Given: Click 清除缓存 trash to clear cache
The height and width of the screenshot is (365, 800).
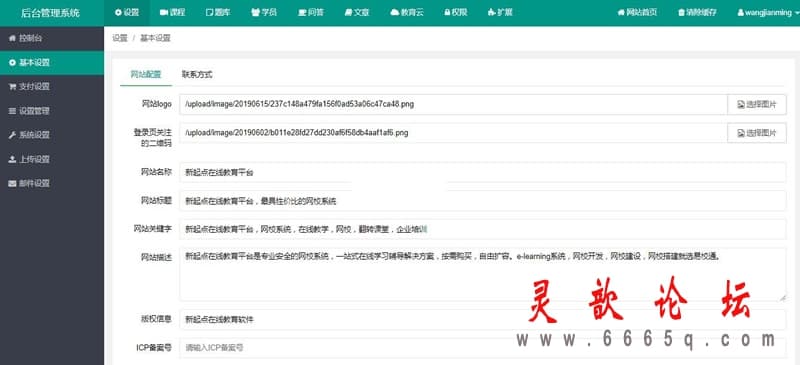Looking at the screenshot, I should (x=697, y=12).
